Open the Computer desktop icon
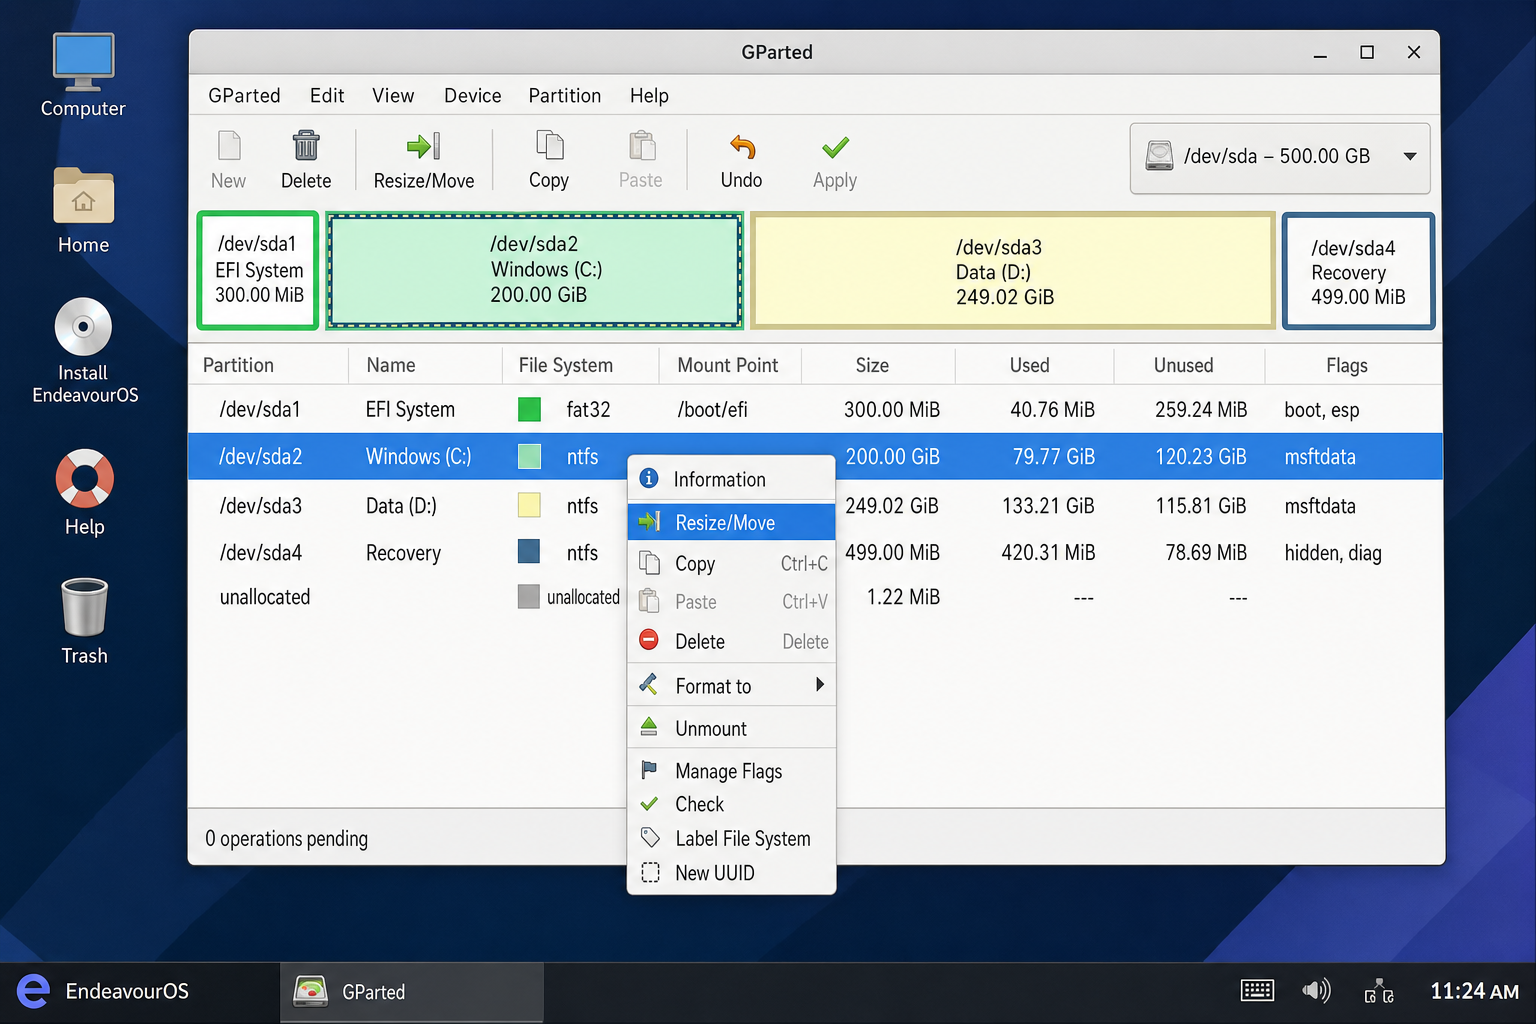The image size is (1536, 1024). (x=83, y=76)
